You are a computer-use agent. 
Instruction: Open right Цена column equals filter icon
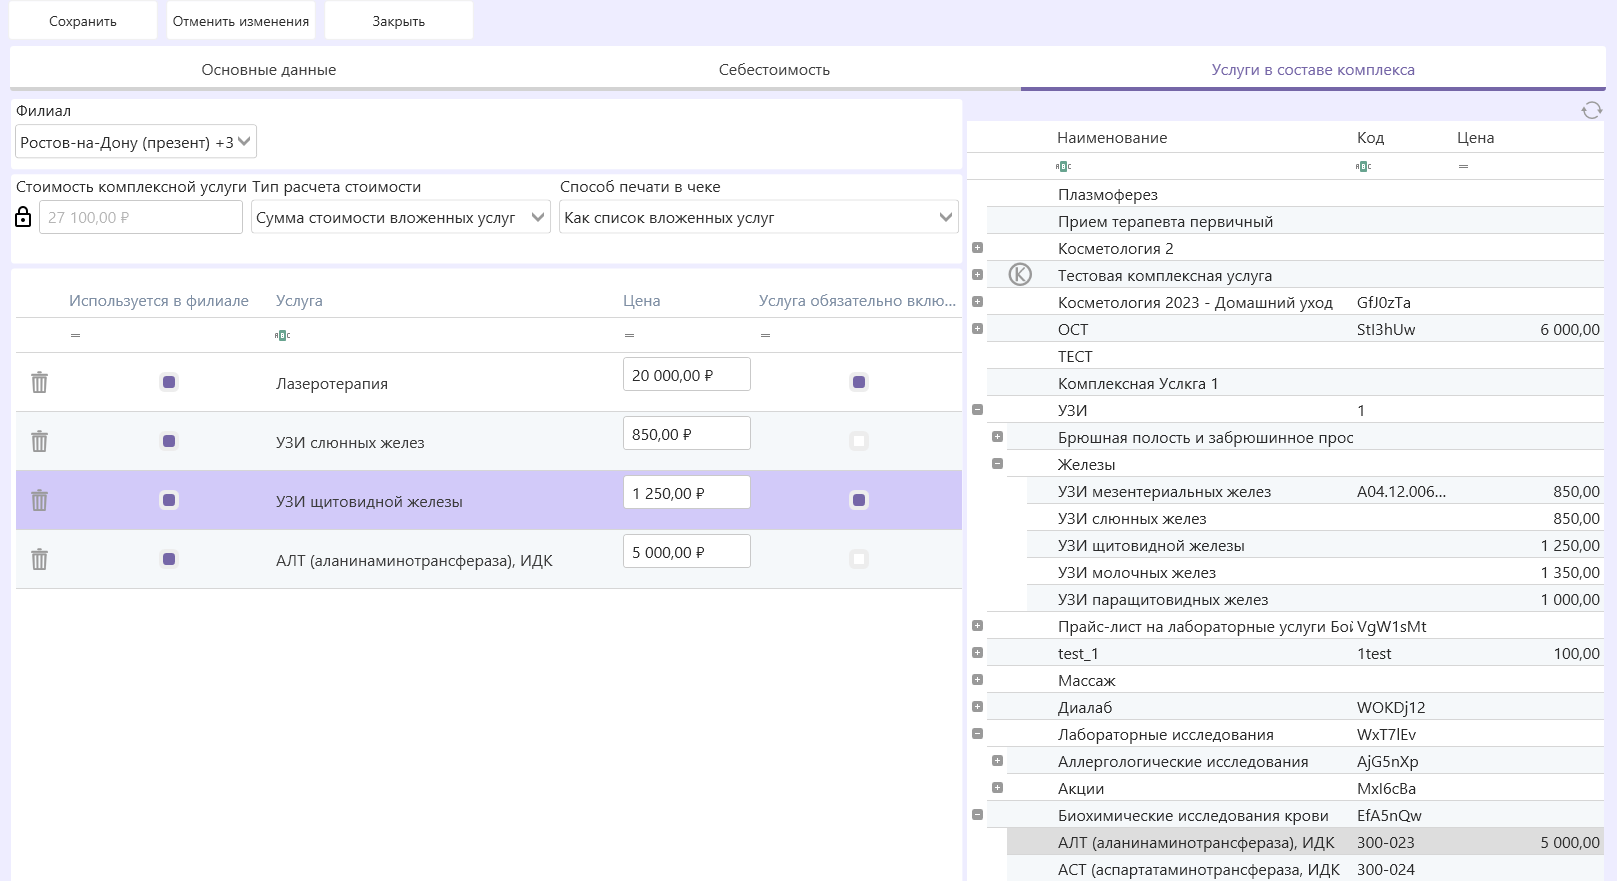pos(1463,166)
